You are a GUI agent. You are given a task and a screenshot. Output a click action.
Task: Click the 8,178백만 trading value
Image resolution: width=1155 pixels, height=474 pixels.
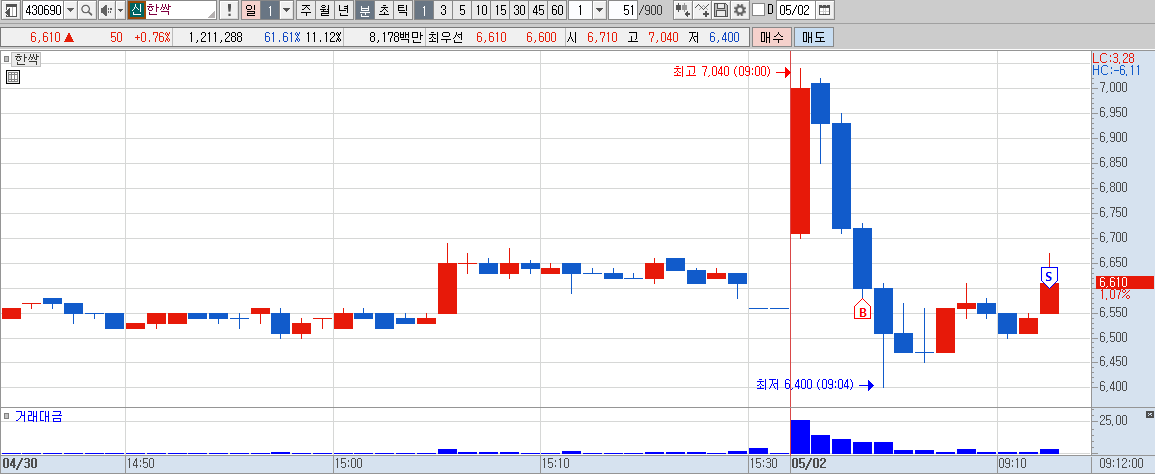[x=396, y=37]
